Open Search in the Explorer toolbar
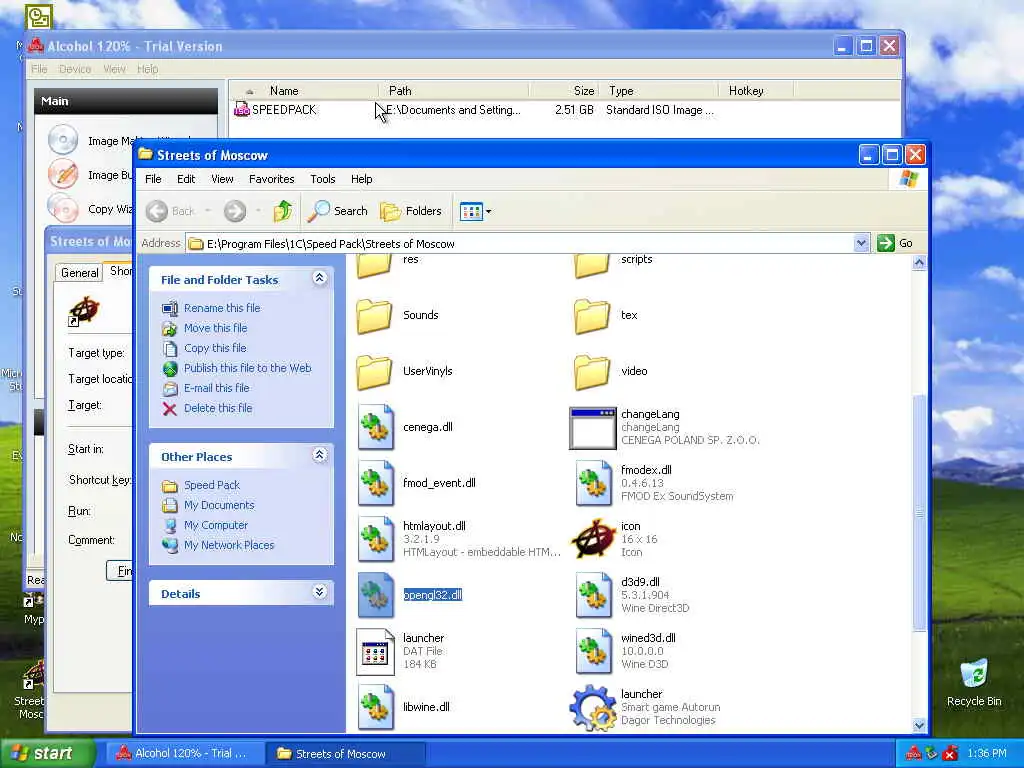 (338, 211)
